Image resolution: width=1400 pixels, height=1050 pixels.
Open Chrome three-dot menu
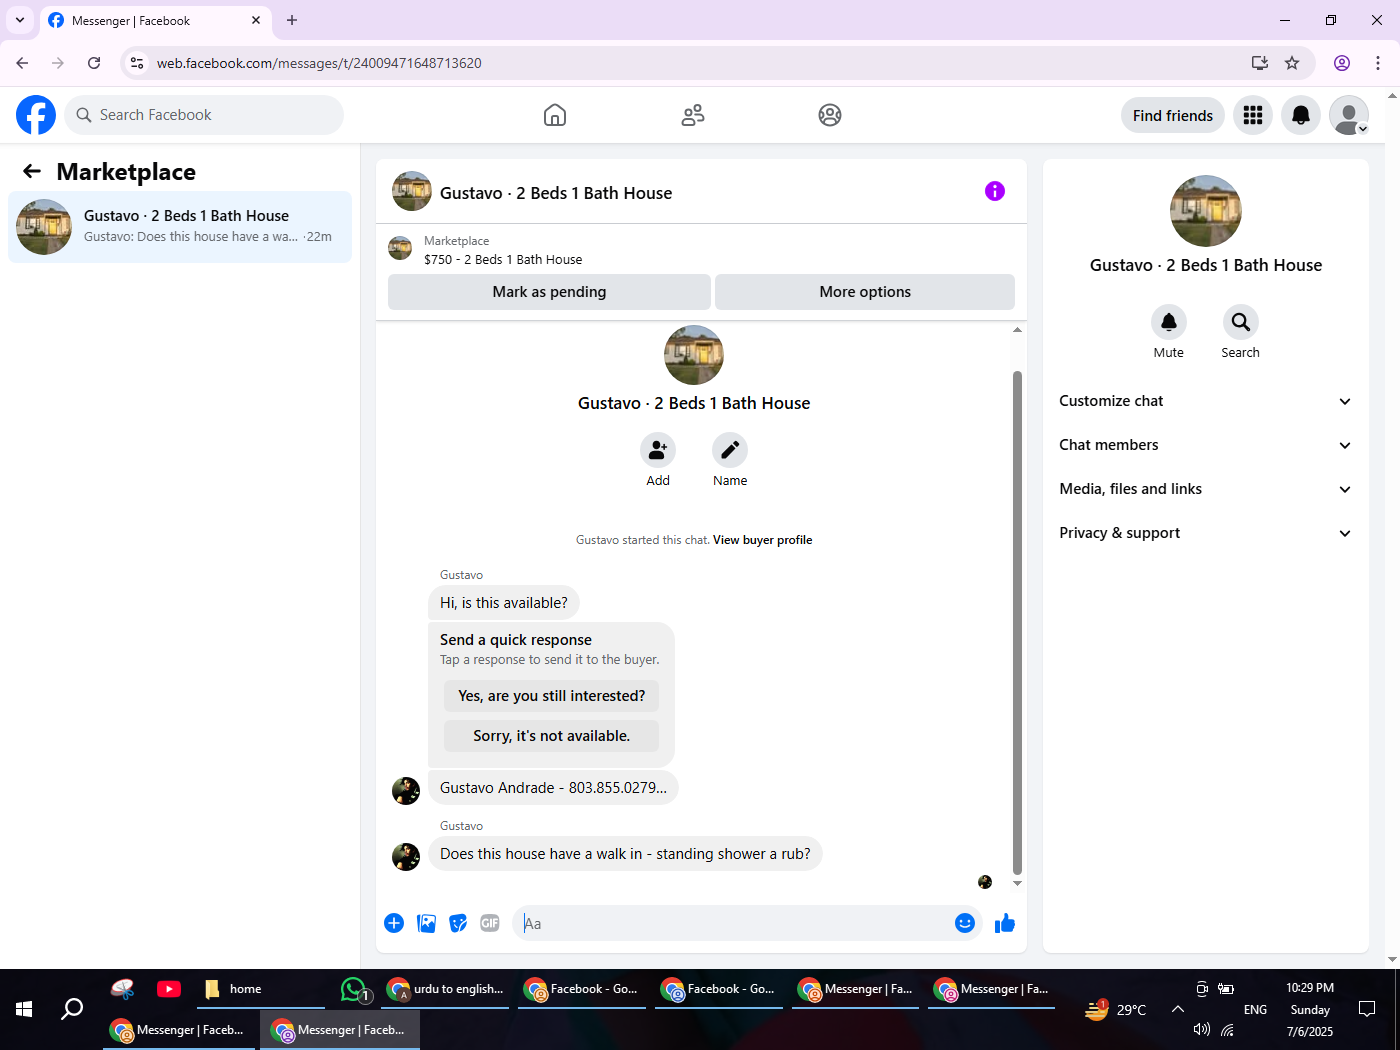(1378, 63)
